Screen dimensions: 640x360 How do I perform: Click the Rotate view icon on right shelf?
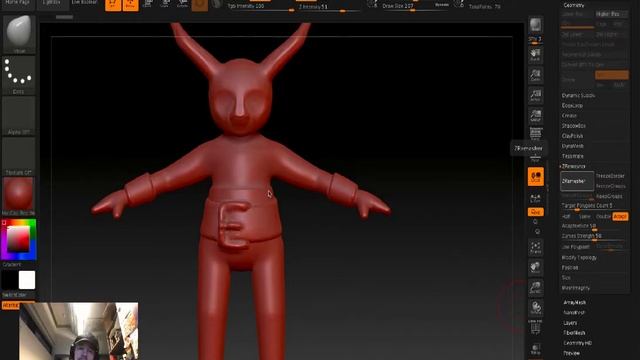click(536, 308)
